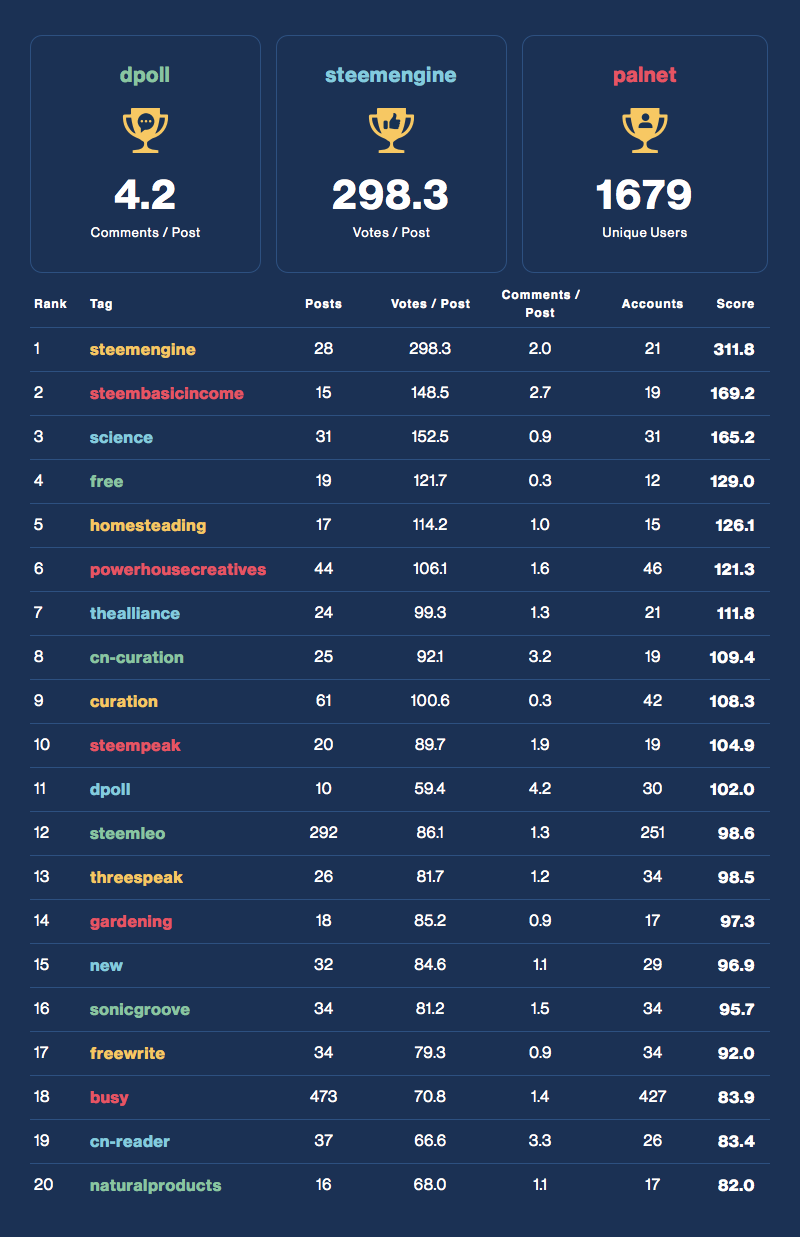This screenshot has width=800, height=1237.
Task: Open the science tag
Action: [121, 437]
